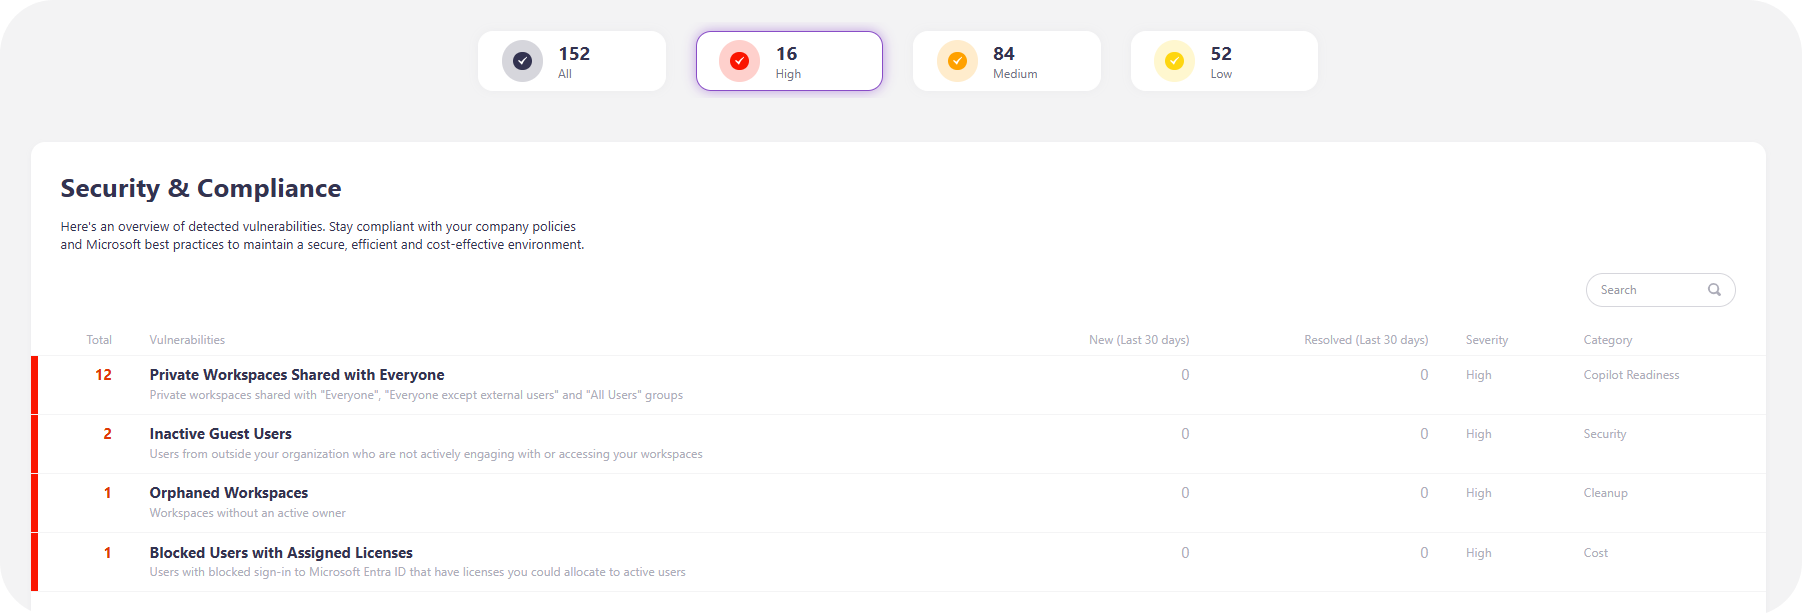Click the Vulnerabilities column header
Viewport: 1802px width, 616px height.
(187, 340)
